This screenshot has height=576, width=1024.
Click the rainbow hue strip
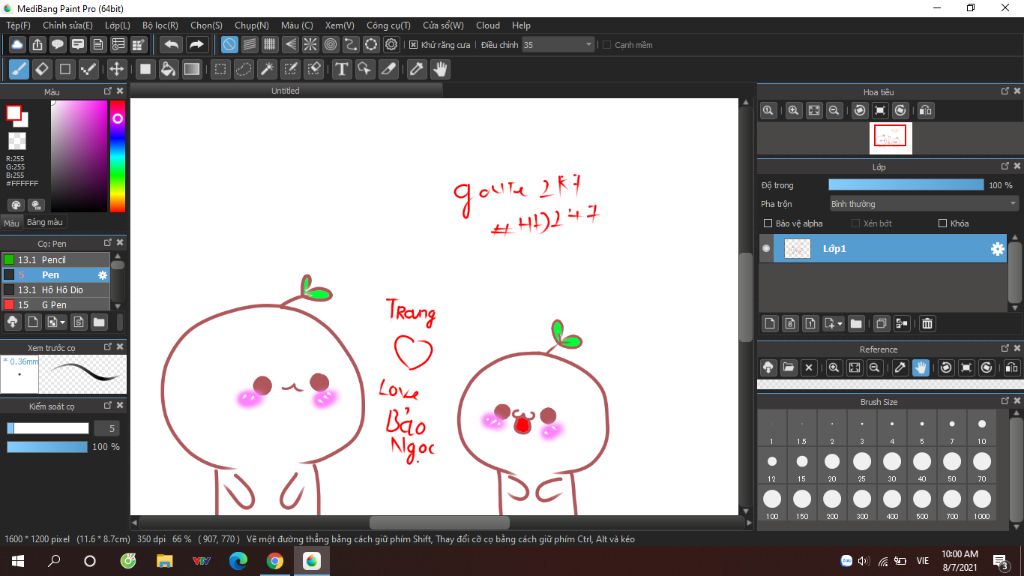117,156
